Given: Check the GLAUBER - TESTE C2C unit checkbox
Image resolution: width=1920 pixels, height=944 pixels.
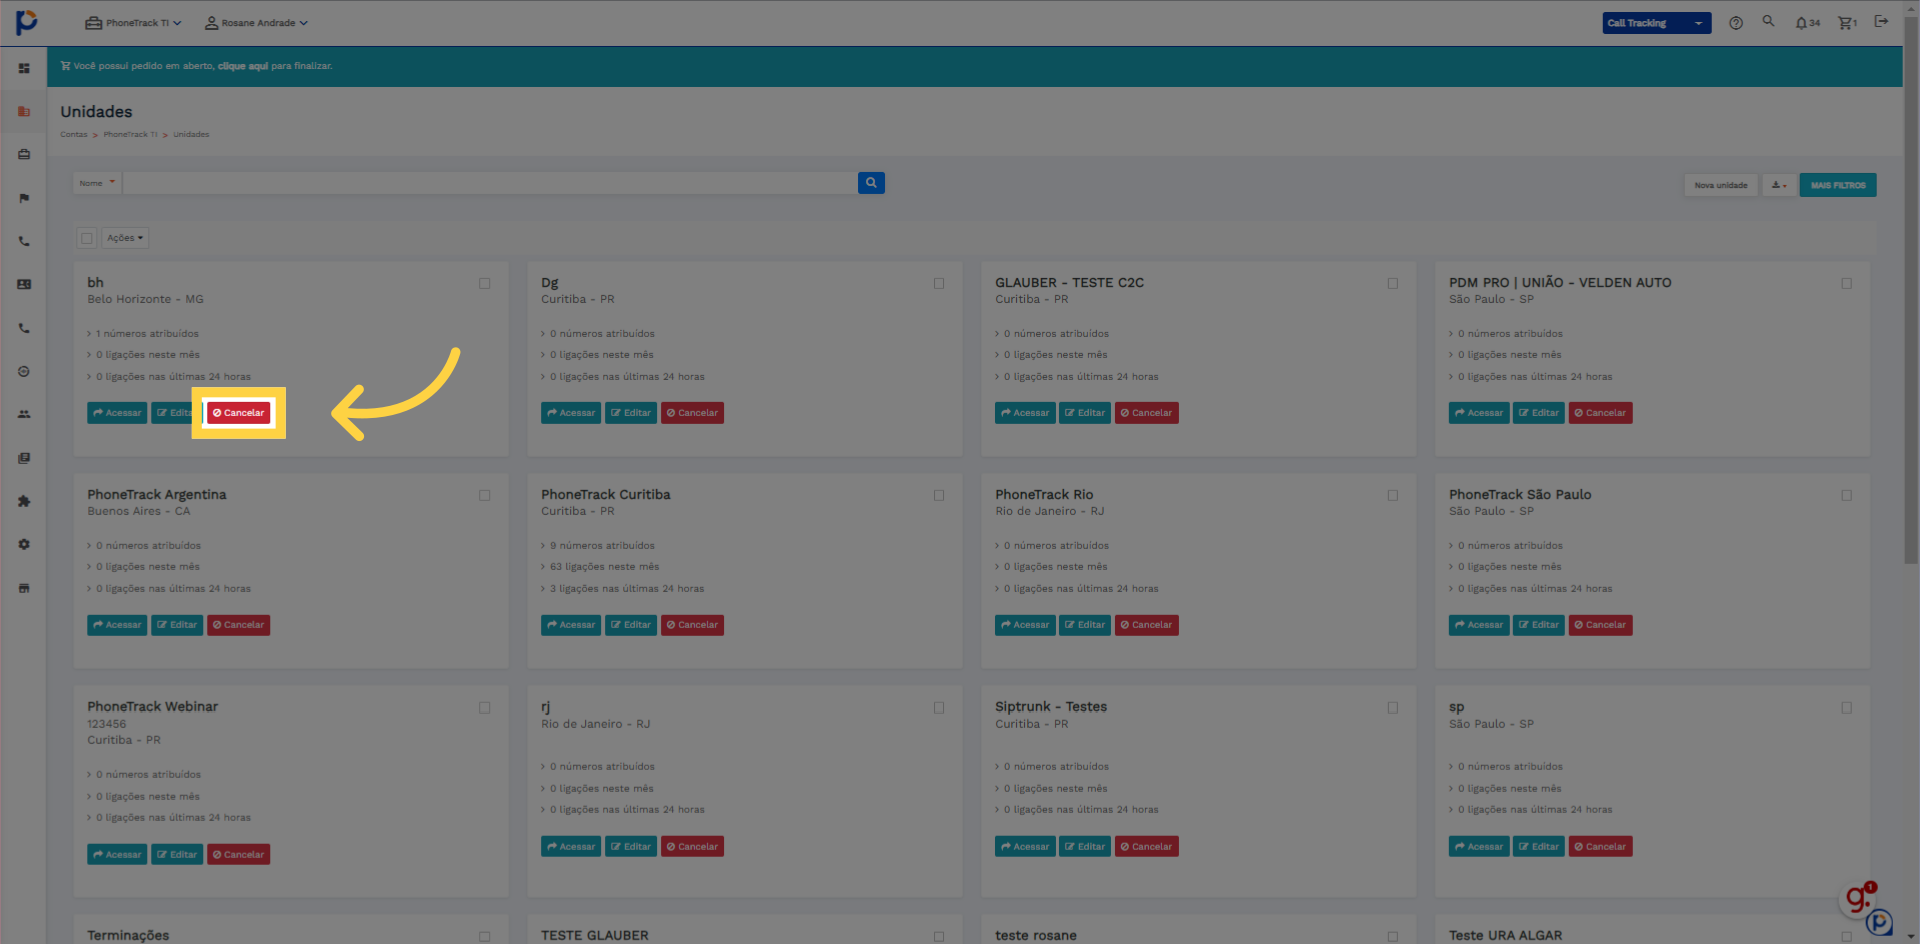Looking at the screenshot, I should click(1393, 284).
